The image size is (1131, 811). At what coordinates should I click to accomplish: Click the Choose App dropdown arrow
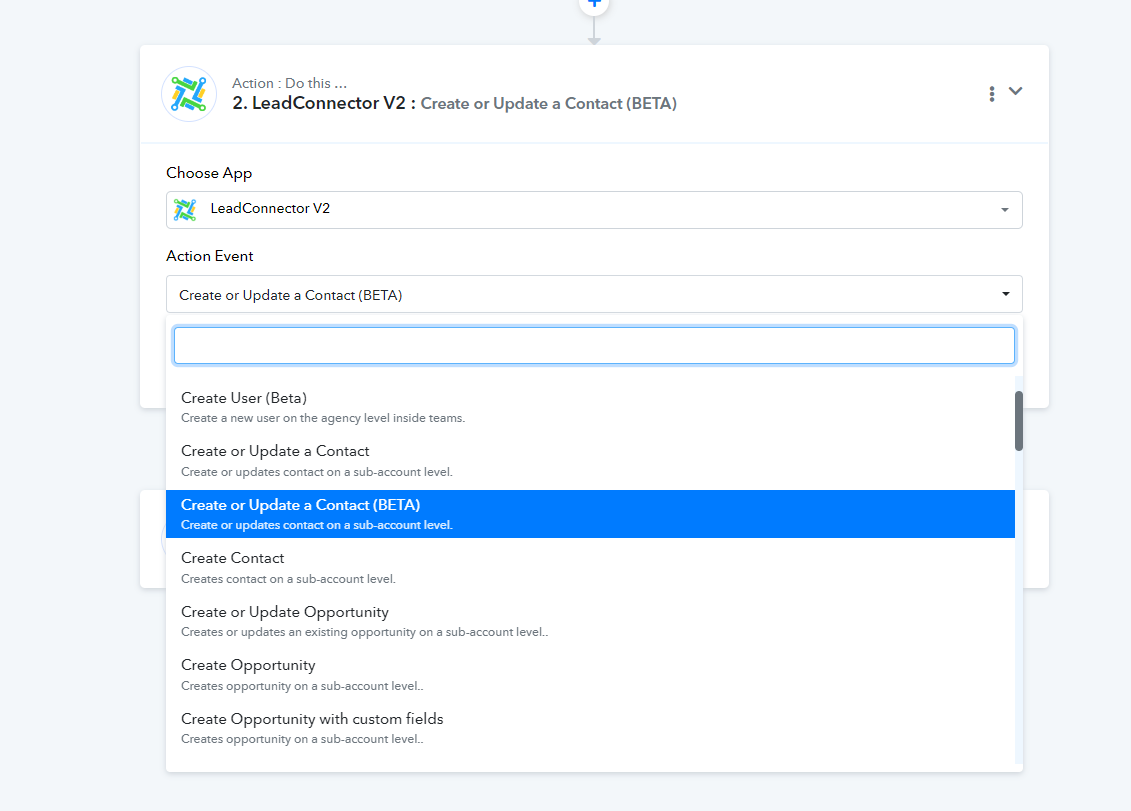pos(1005,210)
